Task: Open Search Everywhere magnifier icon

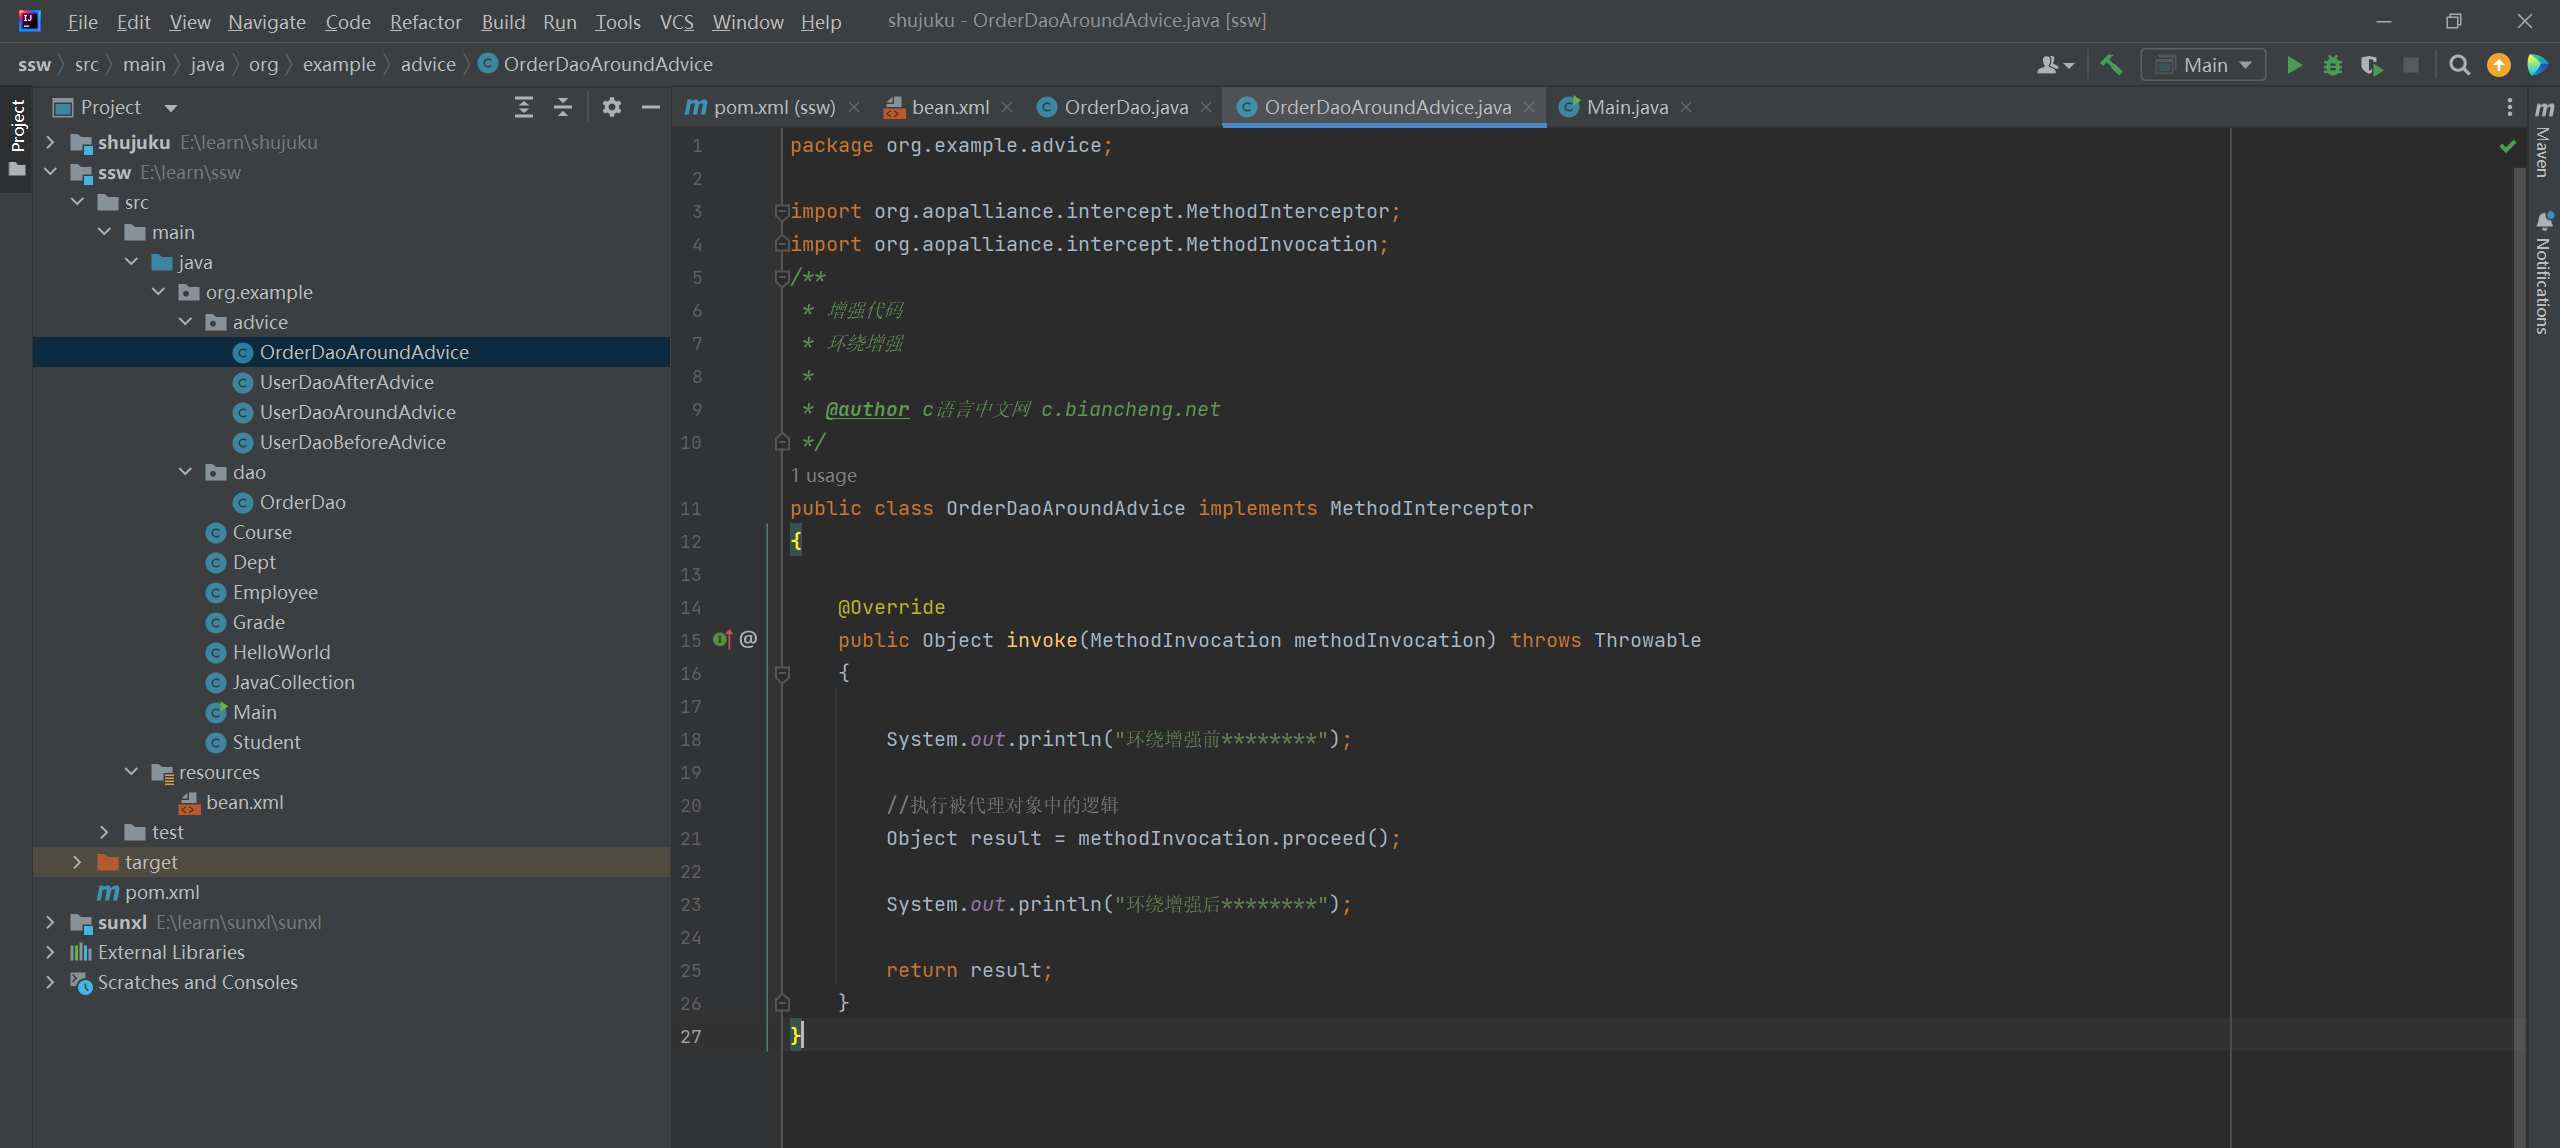Action: pyautogui.click(x=2459, y=65)
